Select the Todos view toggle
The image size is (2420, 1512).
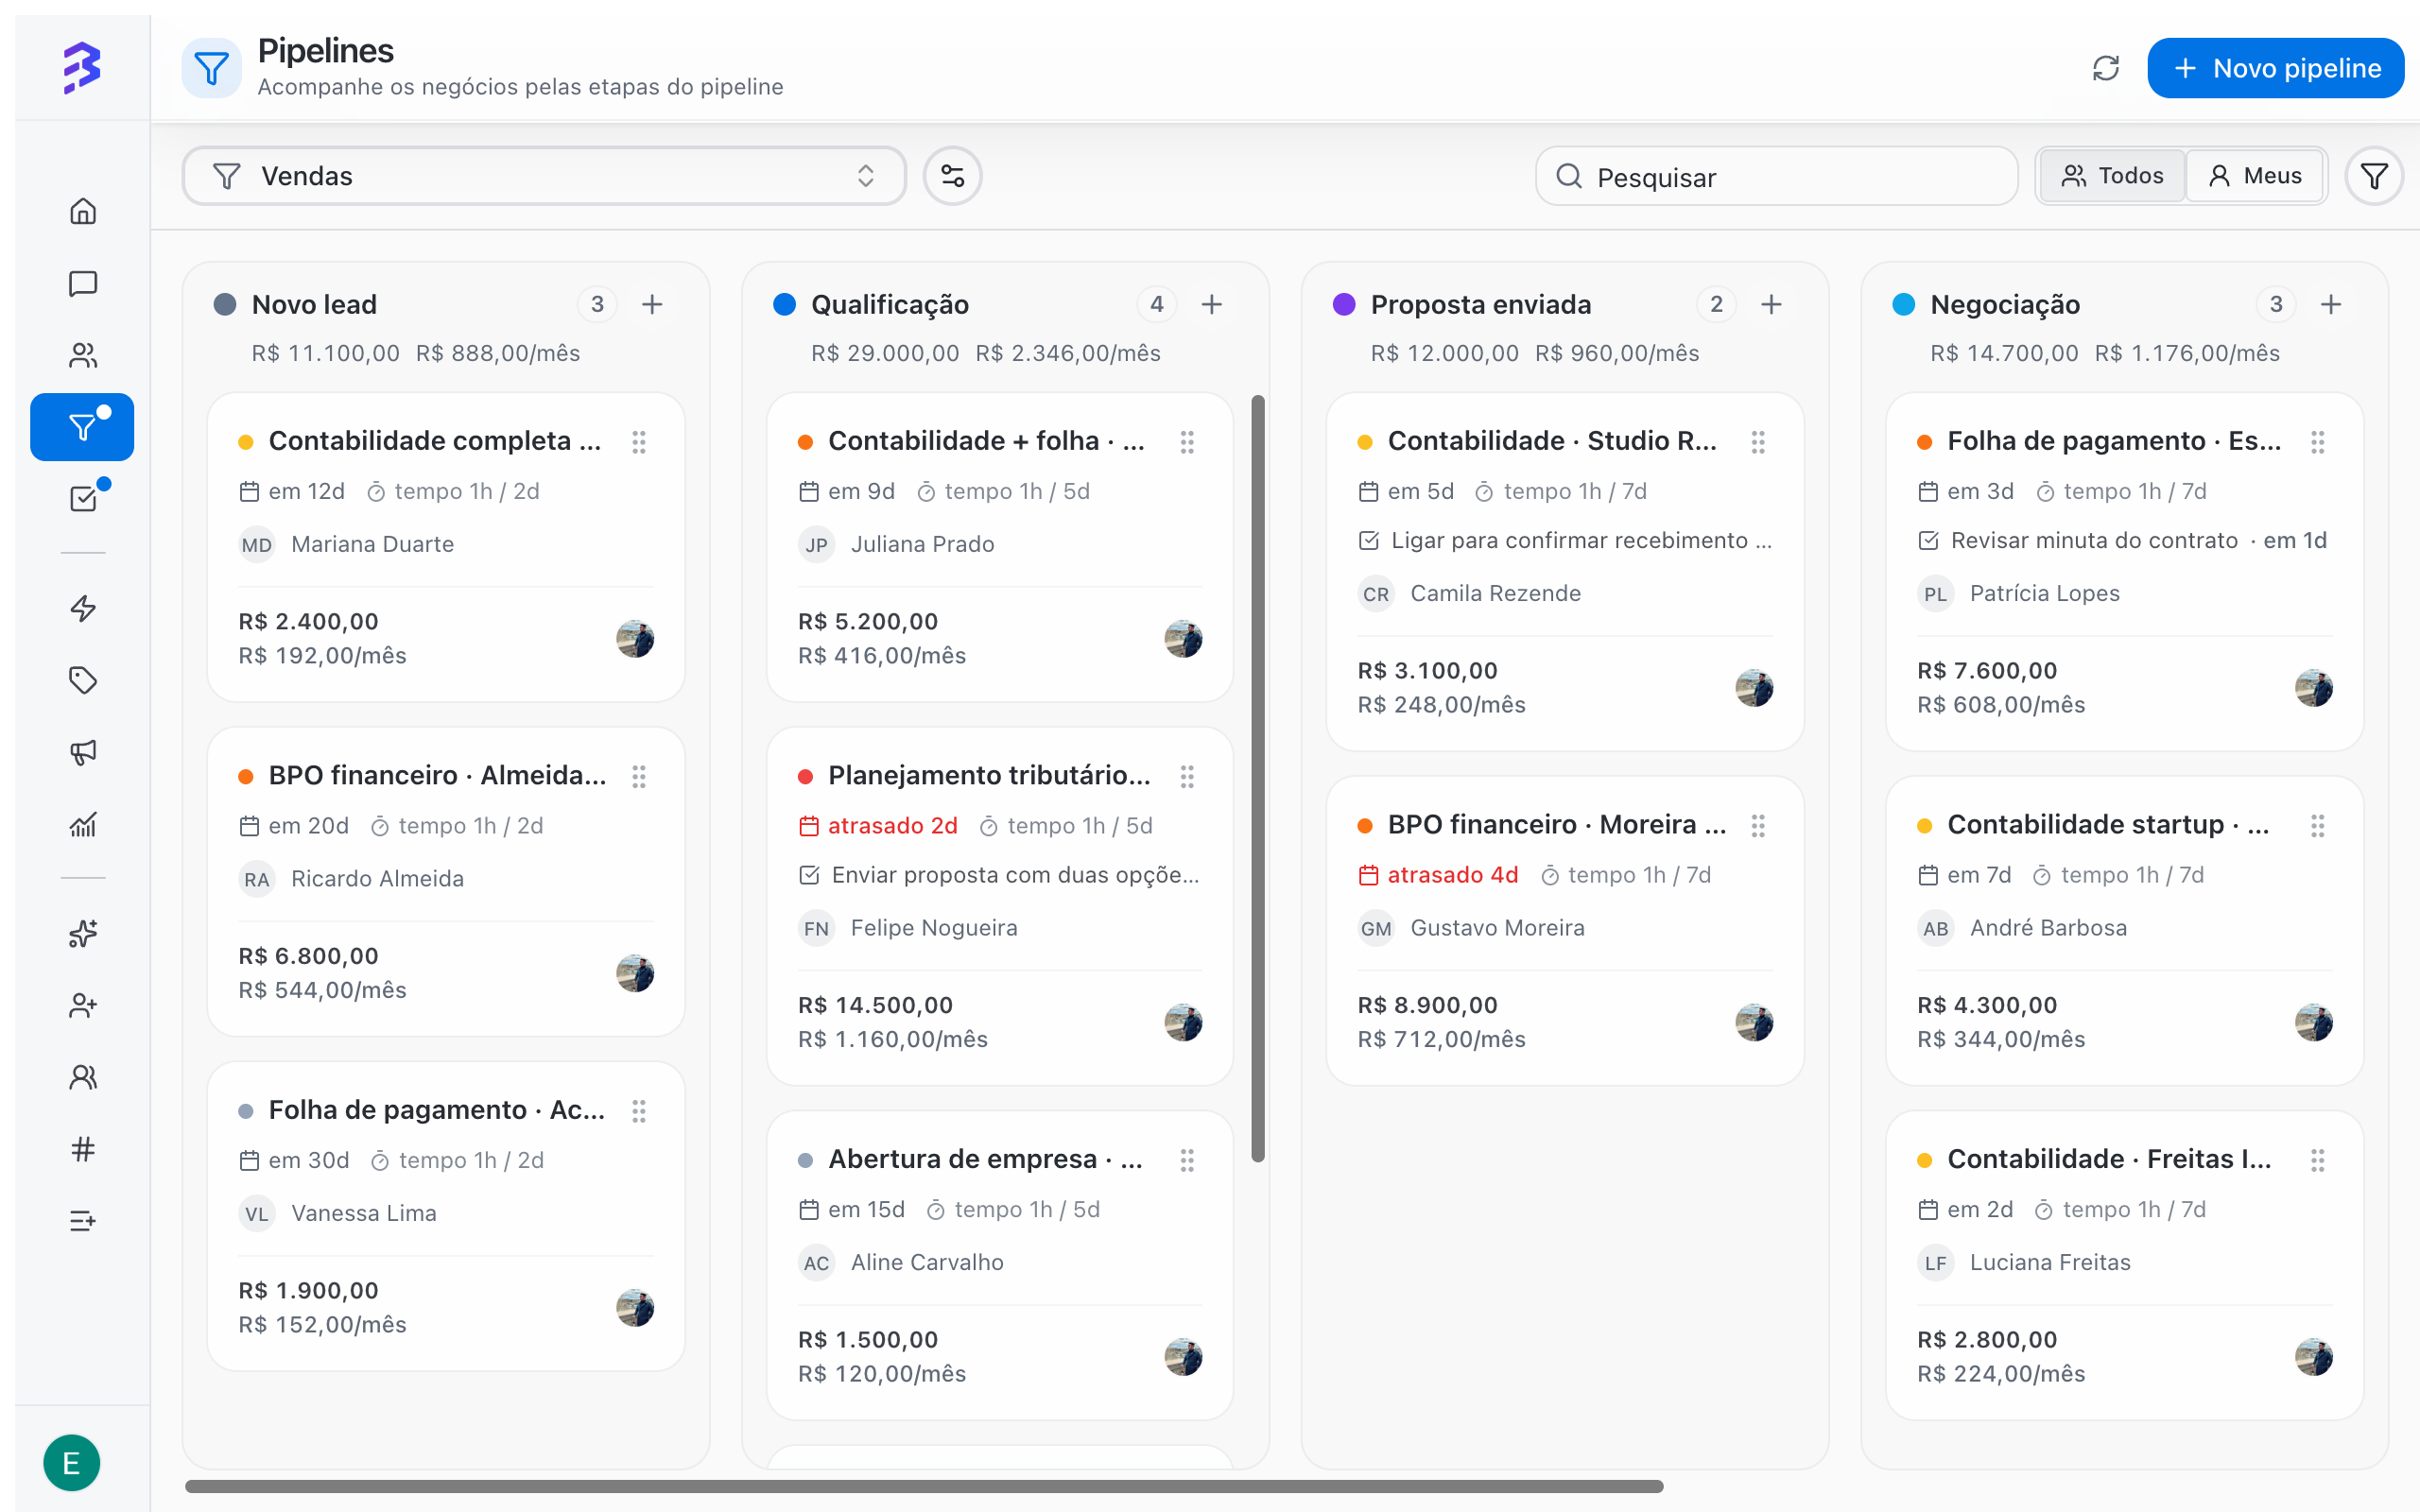coord(2112,176)
